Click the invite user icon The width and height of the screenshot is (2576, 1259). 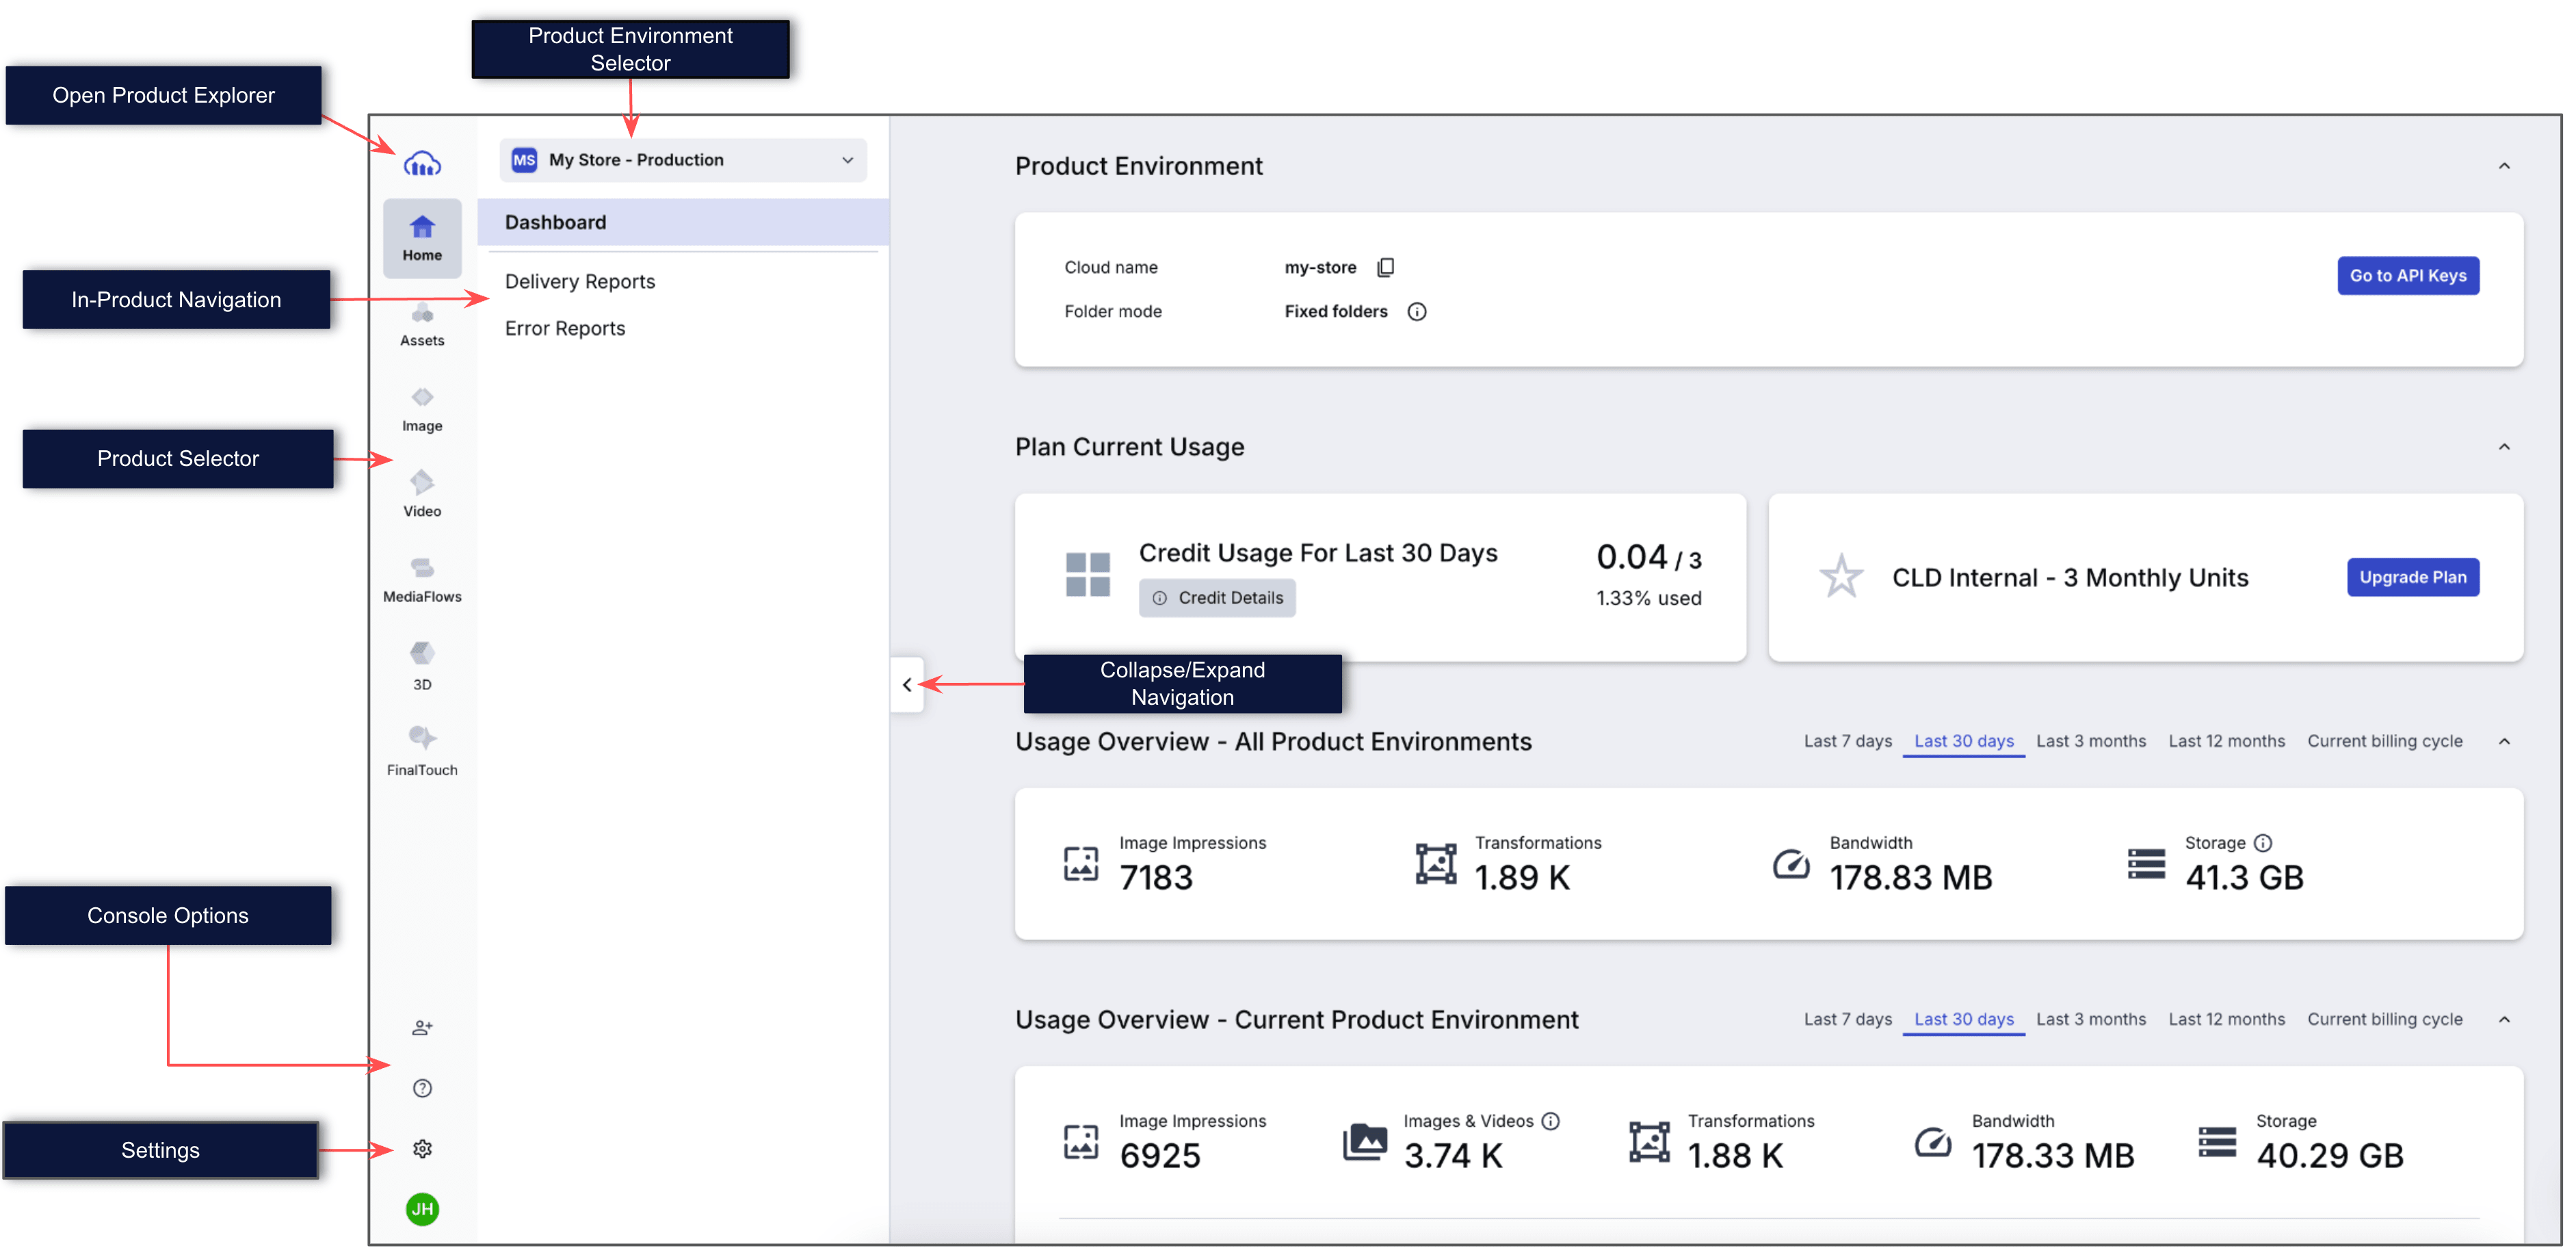(422, 1027)
